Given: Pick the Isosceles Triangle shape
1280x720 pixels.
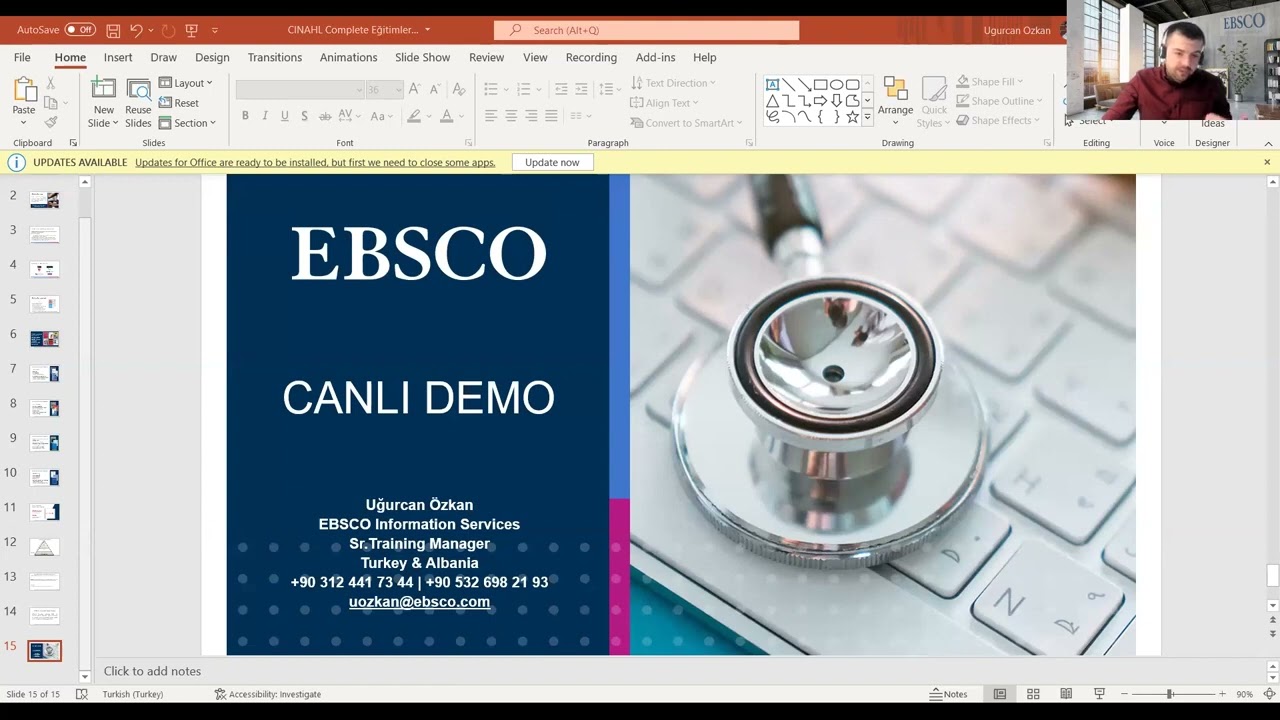Looking at the screenshot, I should click(x=772, y=101).
